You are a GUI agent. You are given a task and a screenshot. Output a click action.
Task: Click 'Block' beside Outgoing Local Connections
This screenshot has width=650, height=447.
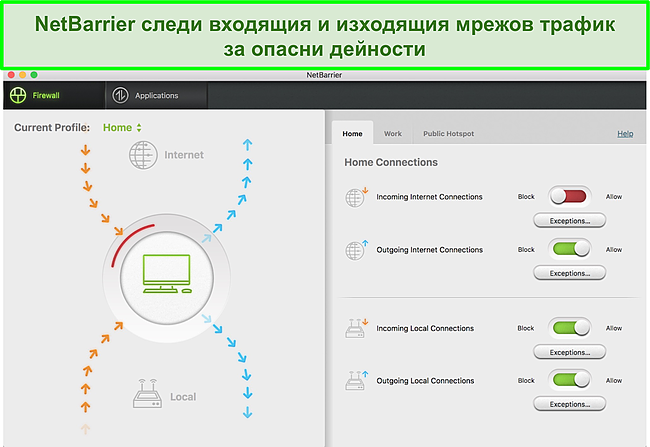pyautogui.click(x=526, y=380)
